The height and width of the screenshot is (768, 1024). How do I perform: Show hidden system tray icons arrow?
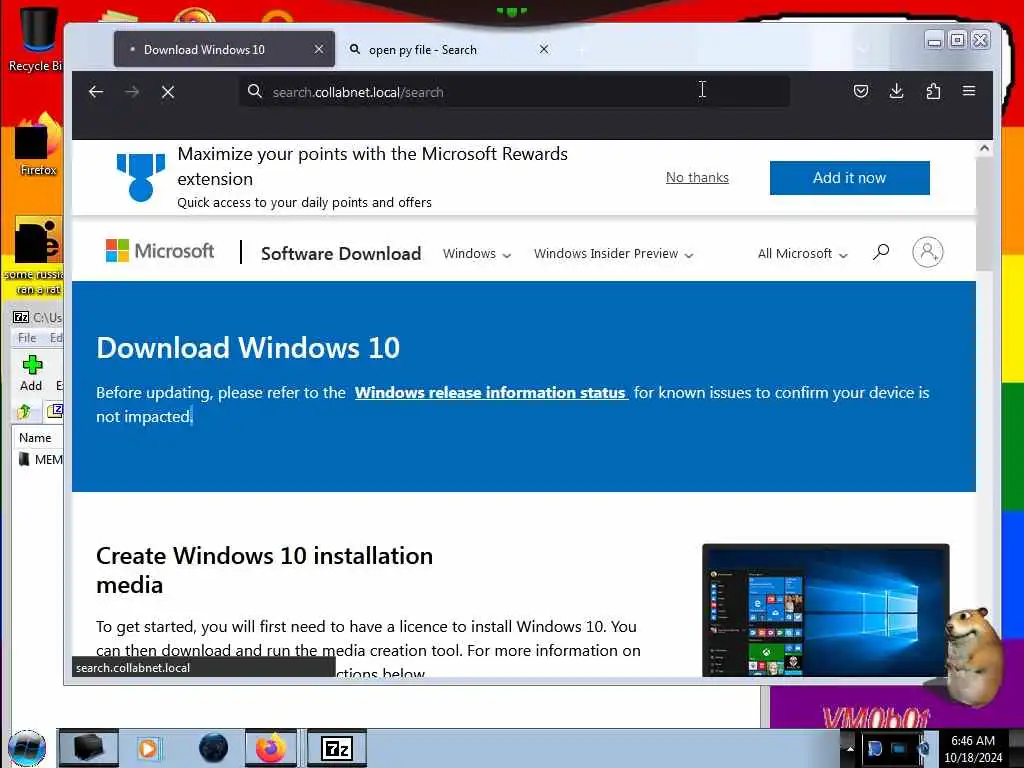(x=850, y=748)
